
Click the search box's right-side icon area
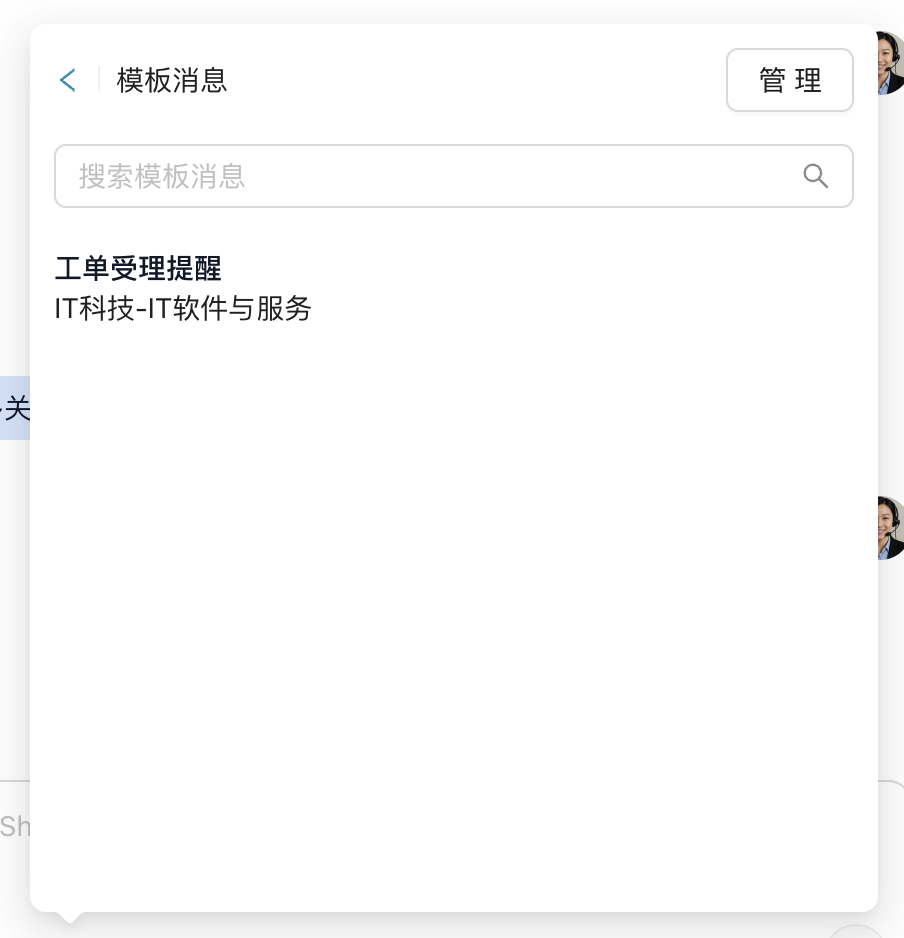[816, 176]
